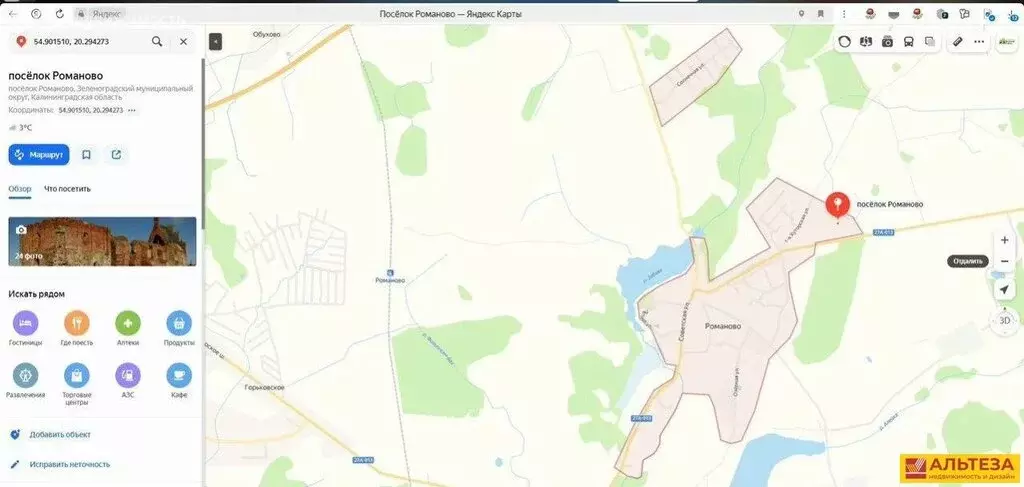The width and height of the screenshot is (1024, 487).
Task: Save place with bookmark icon
Action: [x=87, y=155]
